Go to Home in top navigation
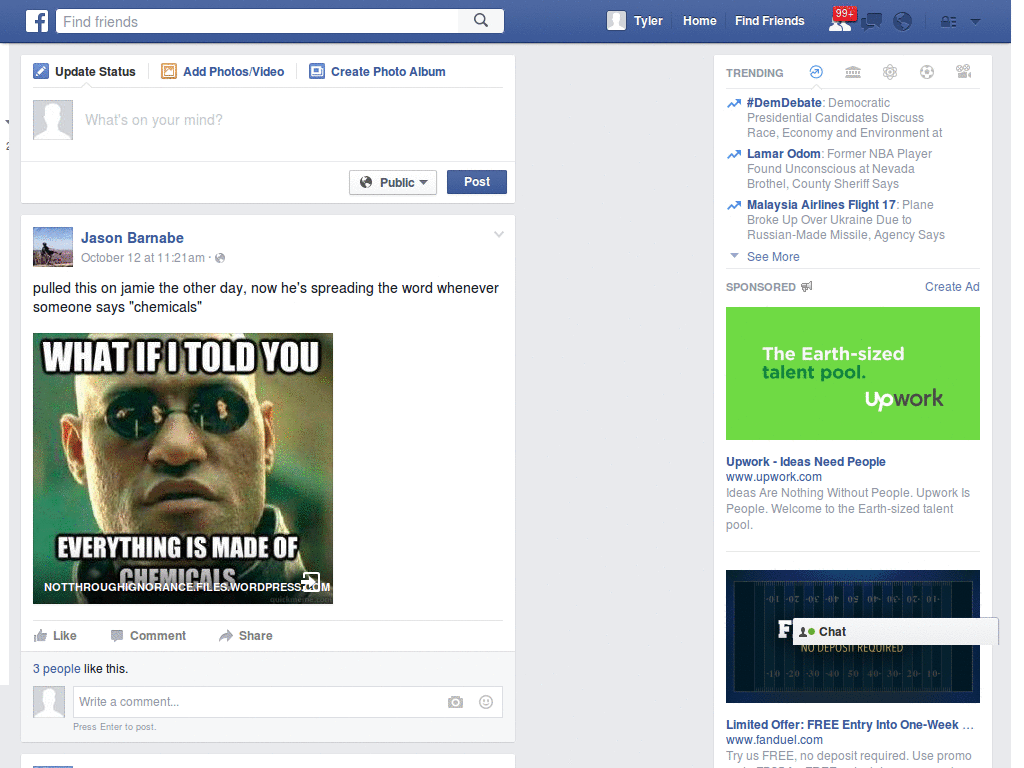This screenshot has width=1024, height=768. [699, 21]
